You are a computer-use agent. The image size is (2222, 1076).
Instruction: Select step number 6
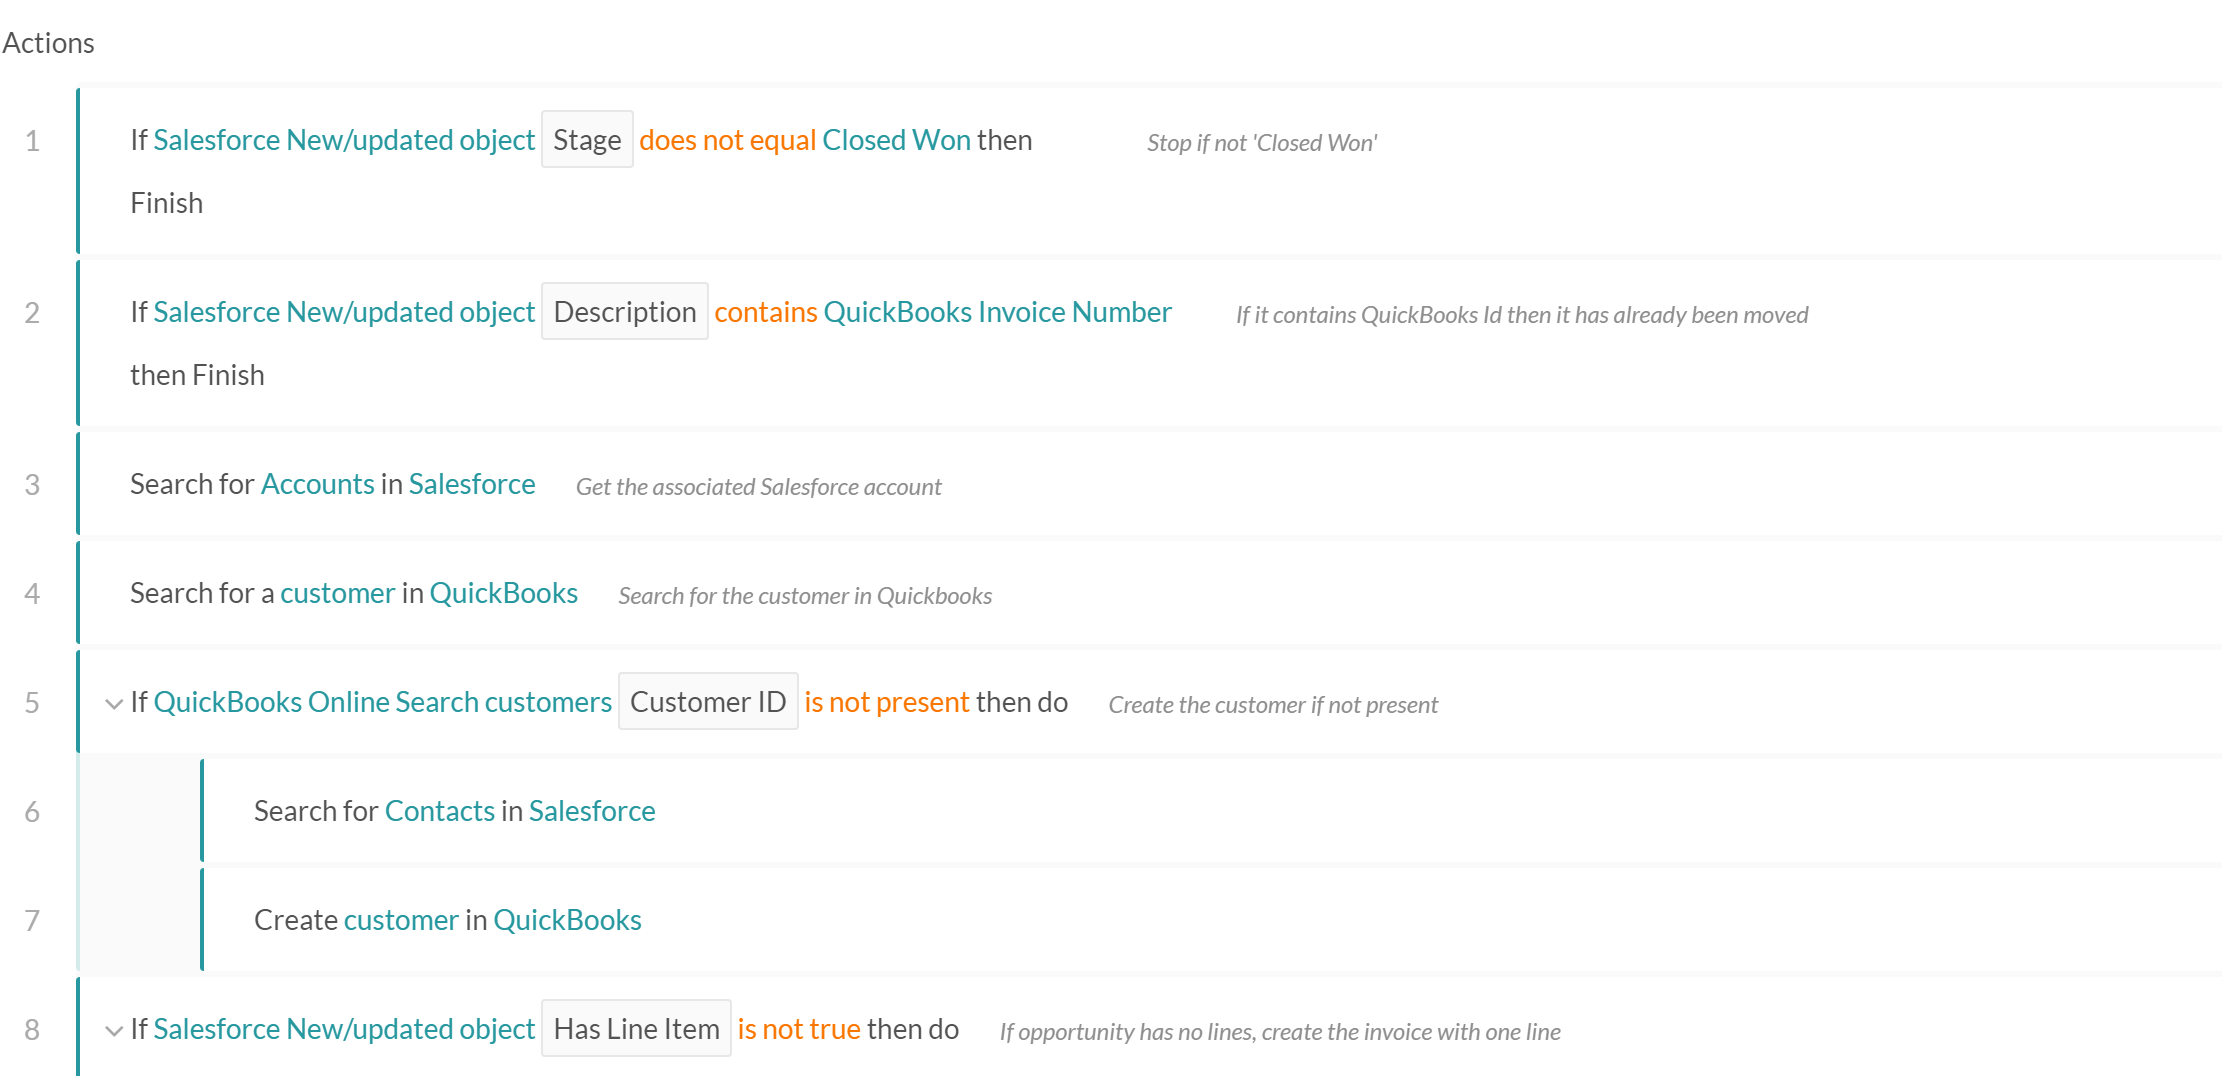pos(32,812)
